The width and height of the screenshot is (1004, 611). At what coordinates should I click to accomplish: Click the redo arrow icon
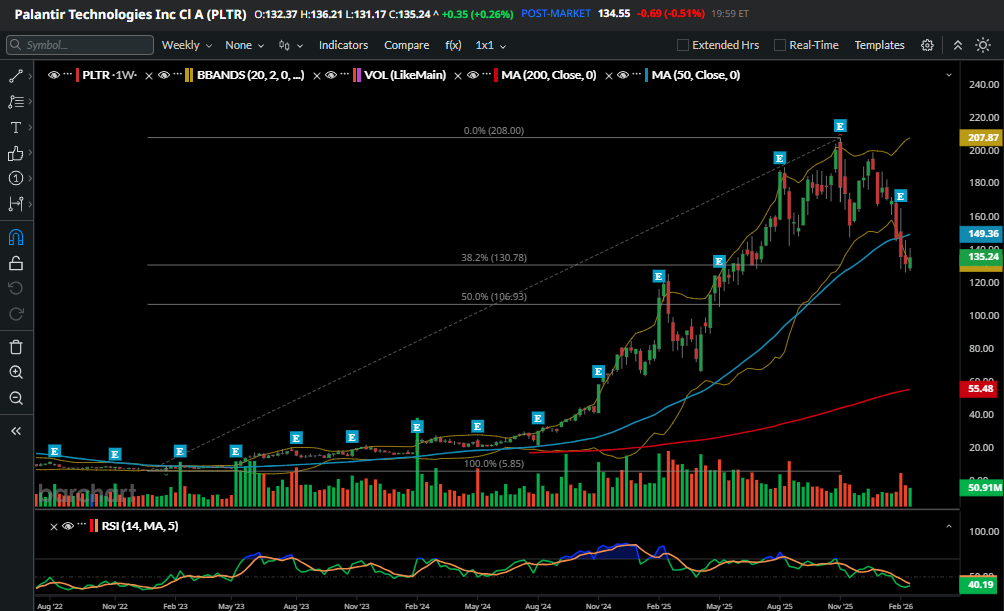click(15, 314)
